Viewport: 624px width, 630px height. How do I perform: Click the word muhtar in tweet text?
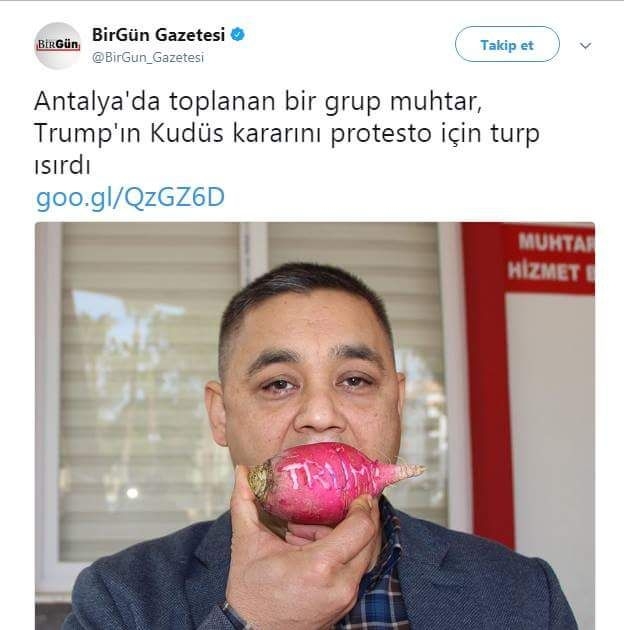(x=436, y=102)
